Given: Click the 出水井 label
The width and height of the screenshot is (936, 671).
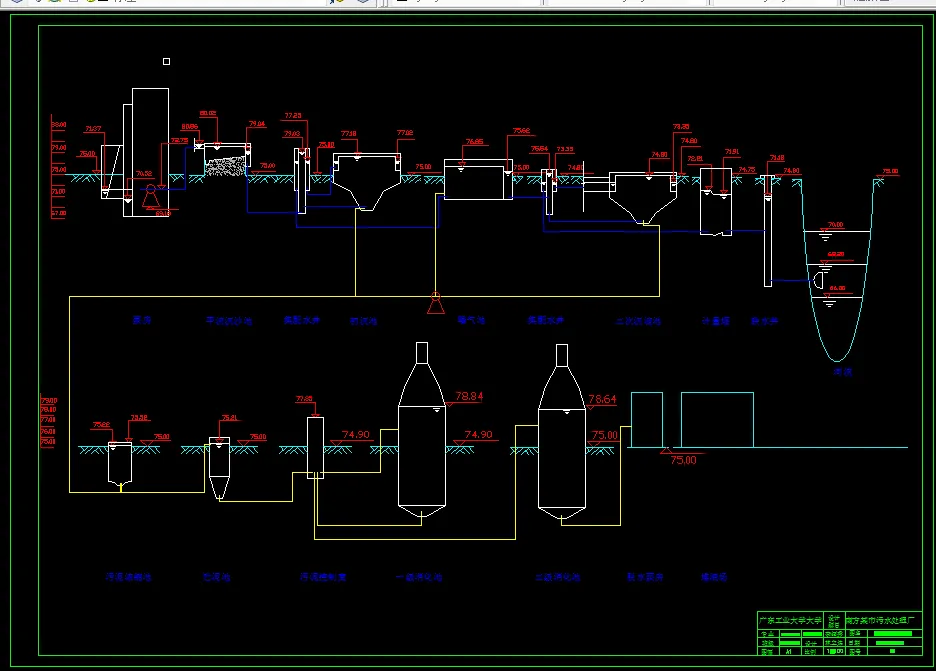Looking at the screenshot, I should click(764, 321).
